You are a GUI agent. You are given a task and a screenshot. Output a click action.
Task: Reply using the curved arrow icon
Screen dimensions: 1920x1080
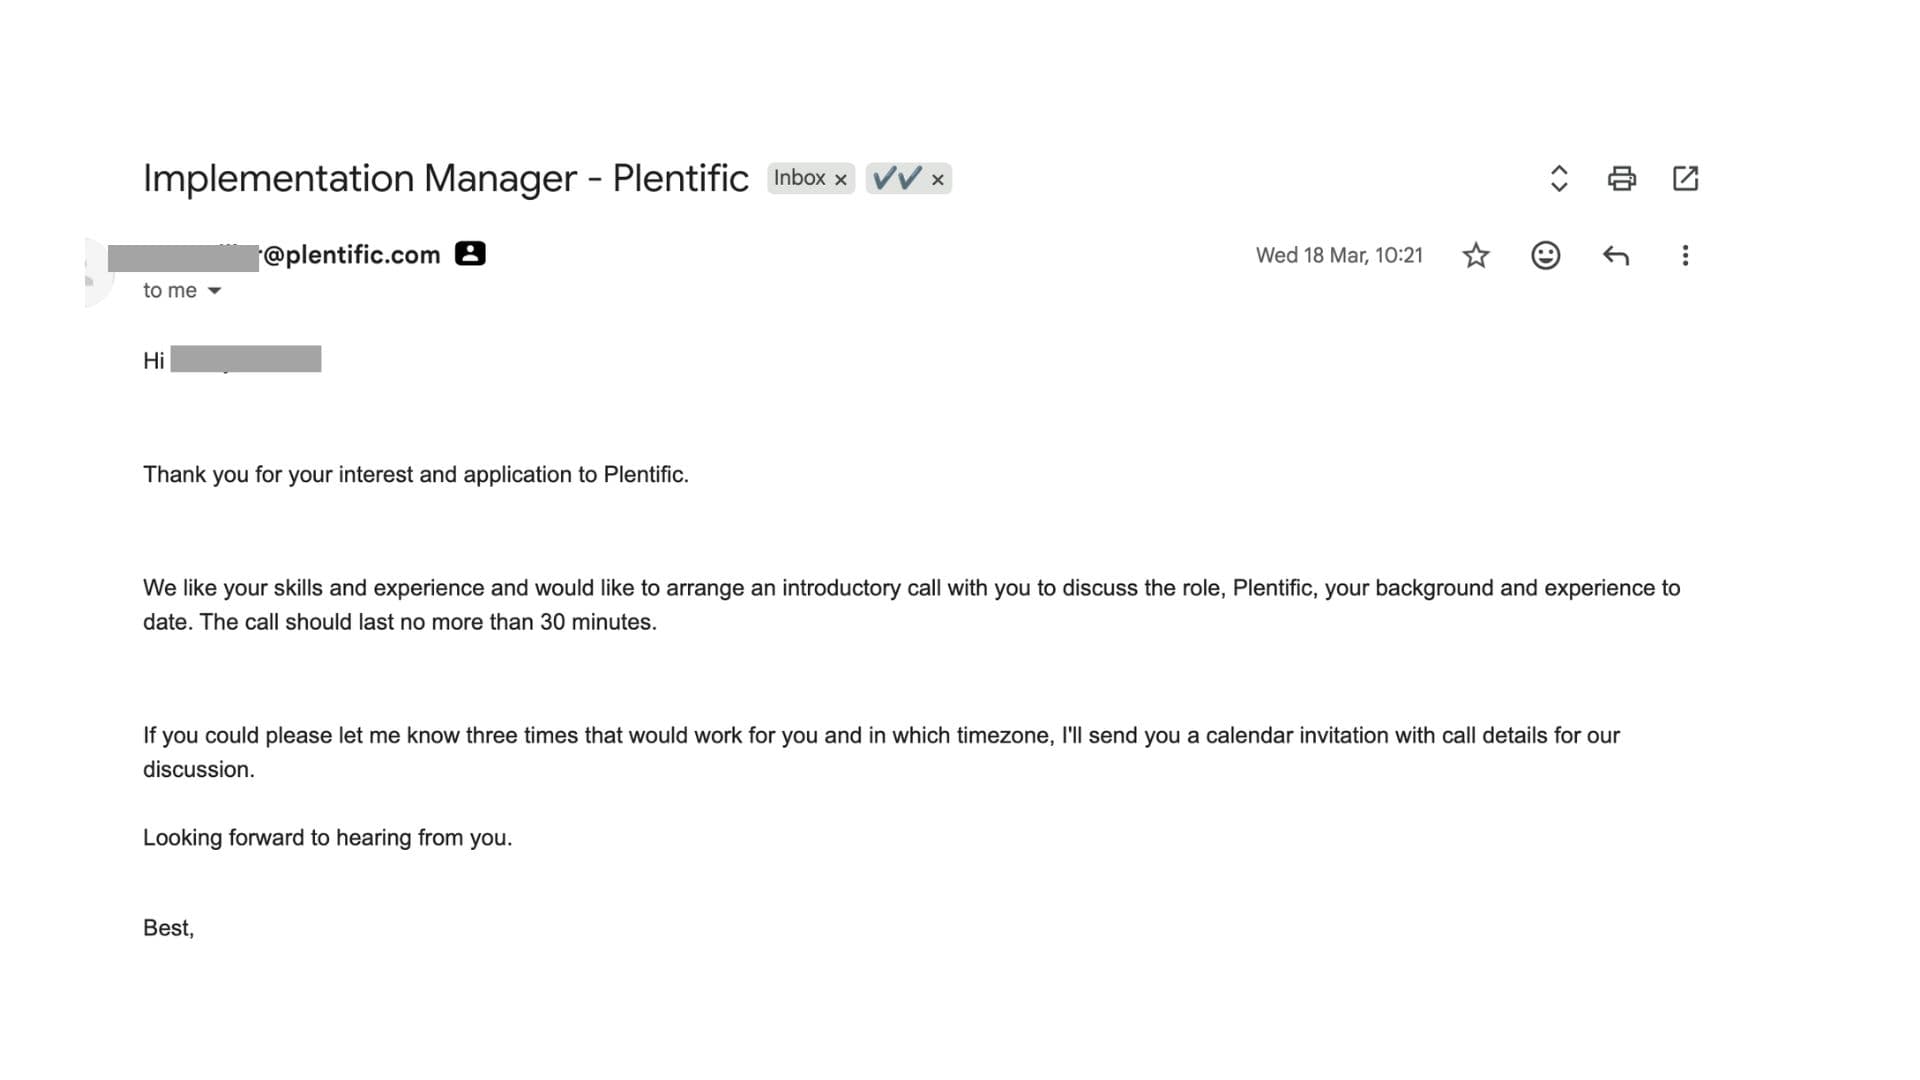1615,256
